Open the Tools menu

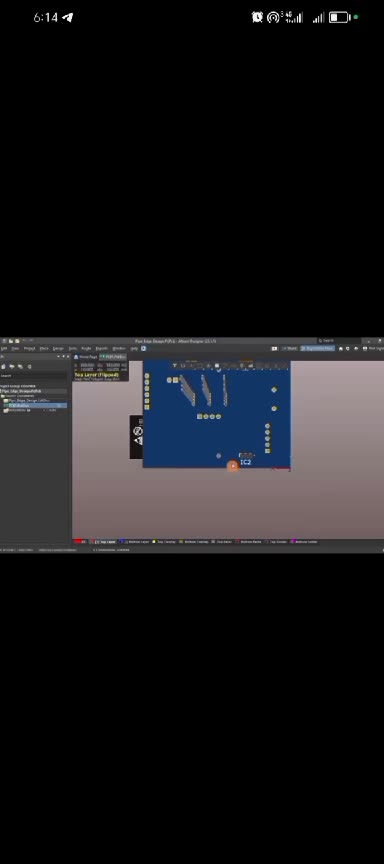pos(72,348)
